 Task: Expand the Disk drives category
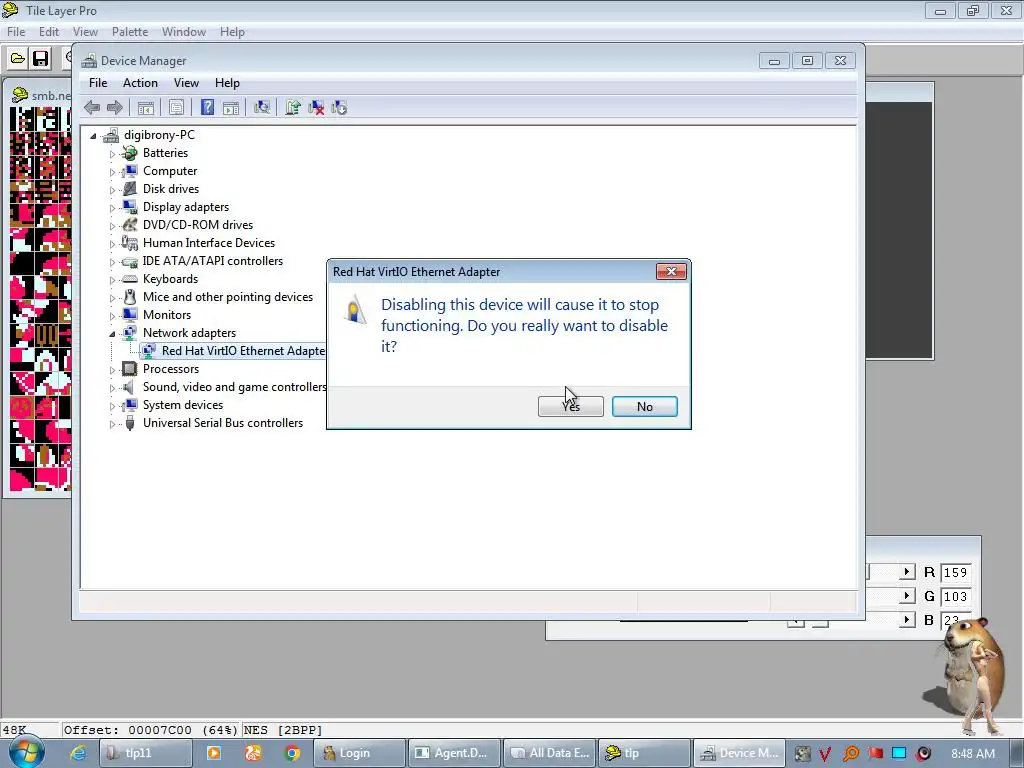tap(112, 189)
